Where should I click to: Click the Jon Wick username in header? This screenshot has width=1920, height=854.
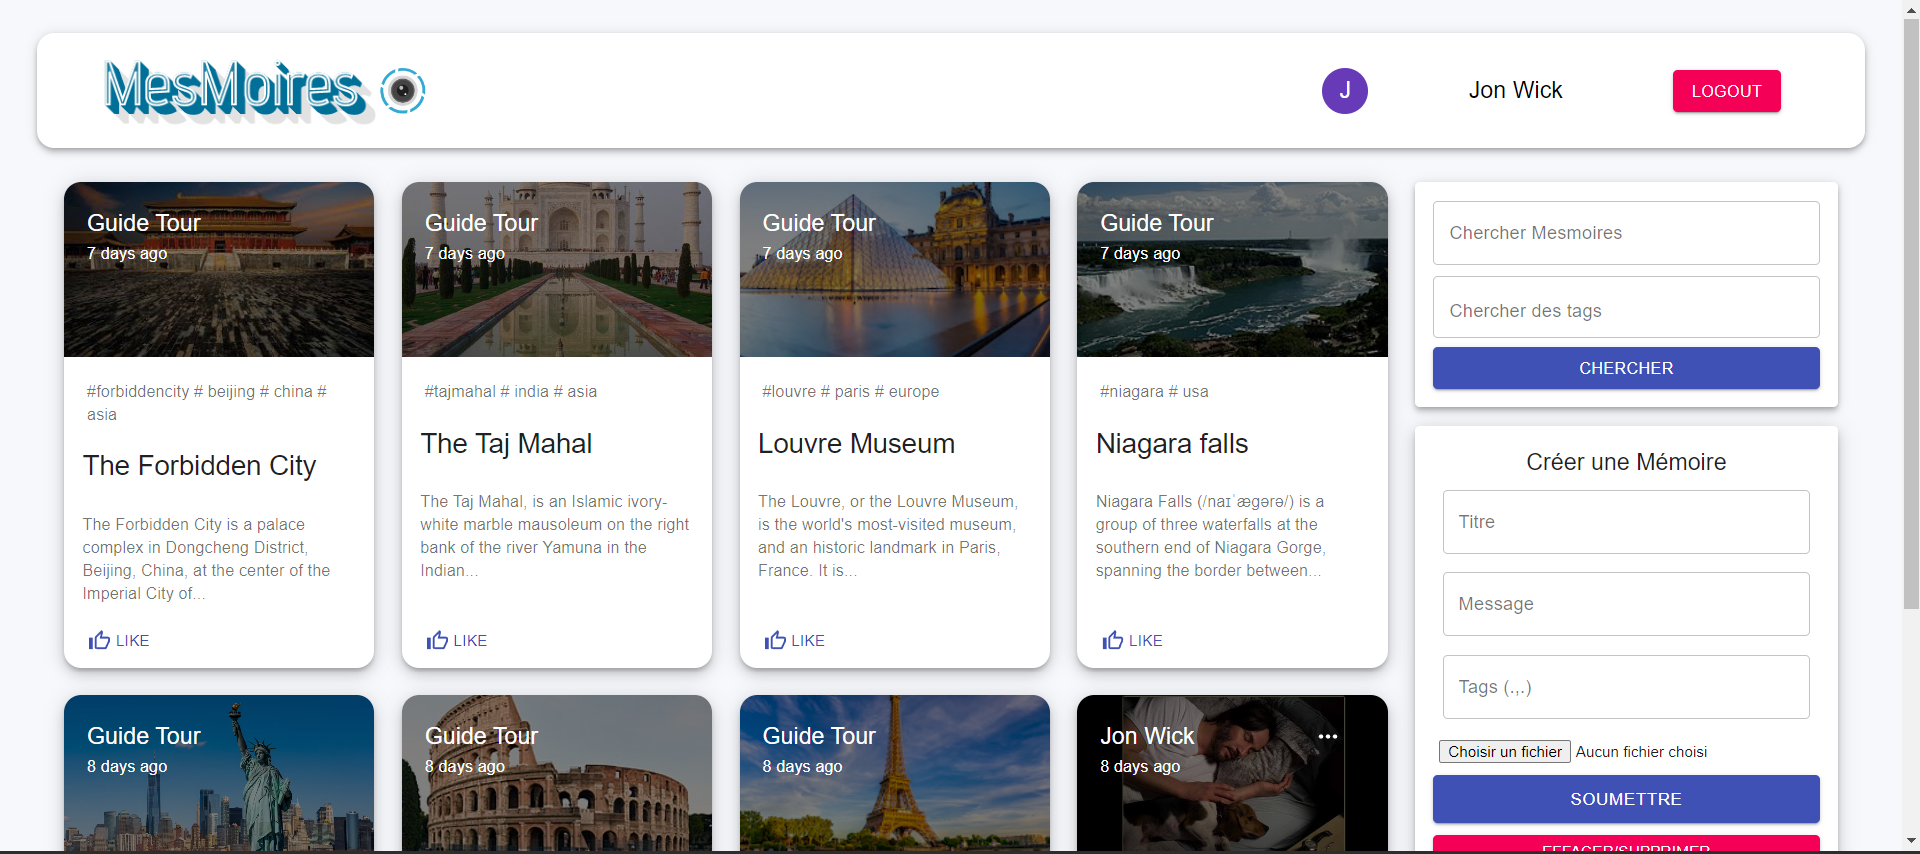coord(1515,91)
